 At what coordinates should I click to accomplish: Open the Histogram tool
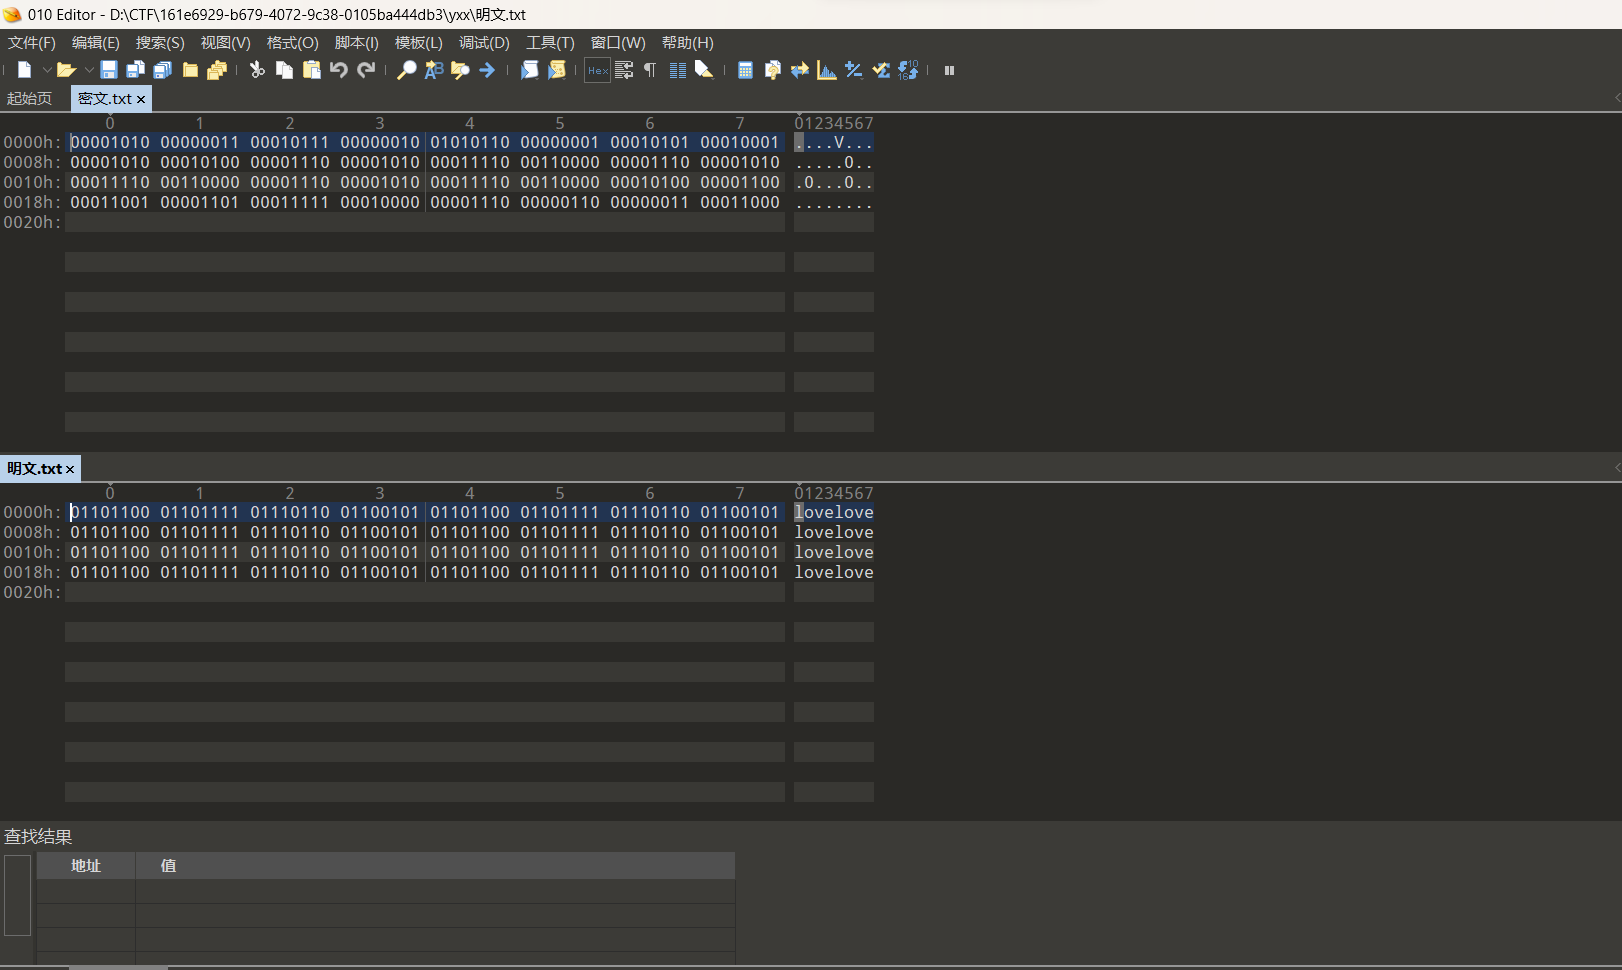[x=826, y=70]
